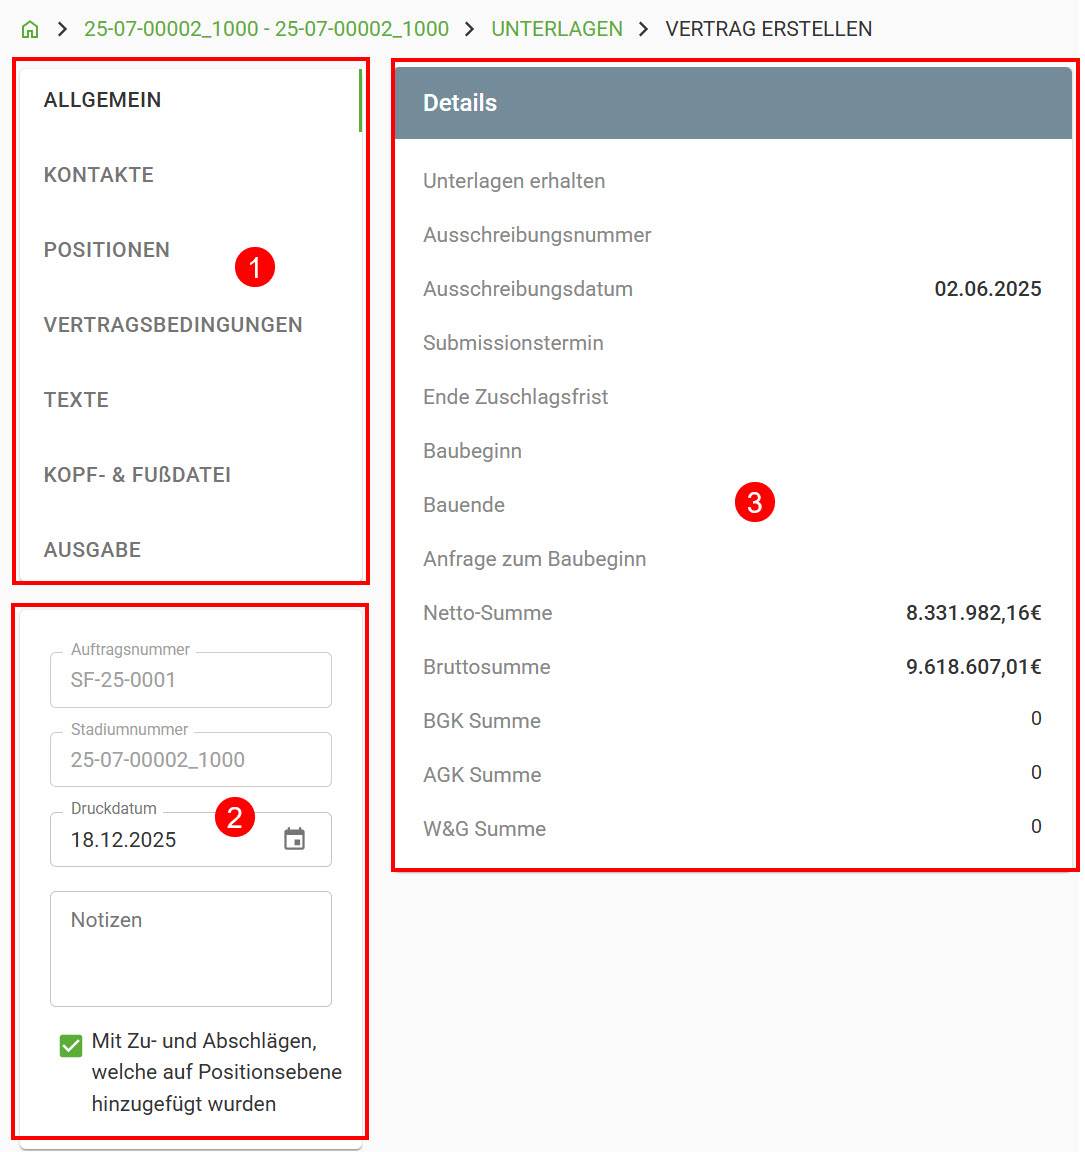Select the Bruttosumme value 9.618.607,01€
Screen dimensions: 1085x1152
coord(973,667)
